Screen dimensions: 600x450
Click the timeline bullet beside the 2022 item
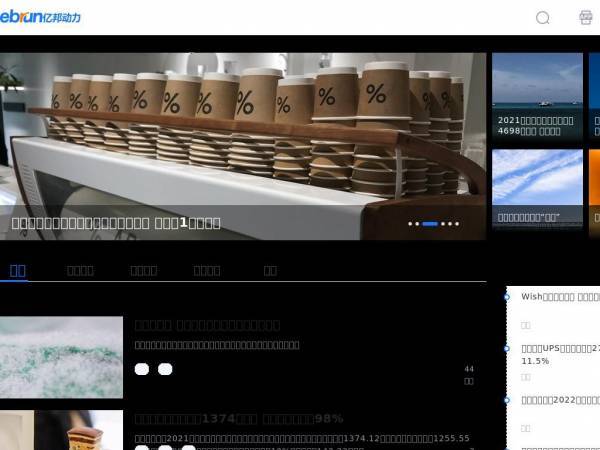507,400
